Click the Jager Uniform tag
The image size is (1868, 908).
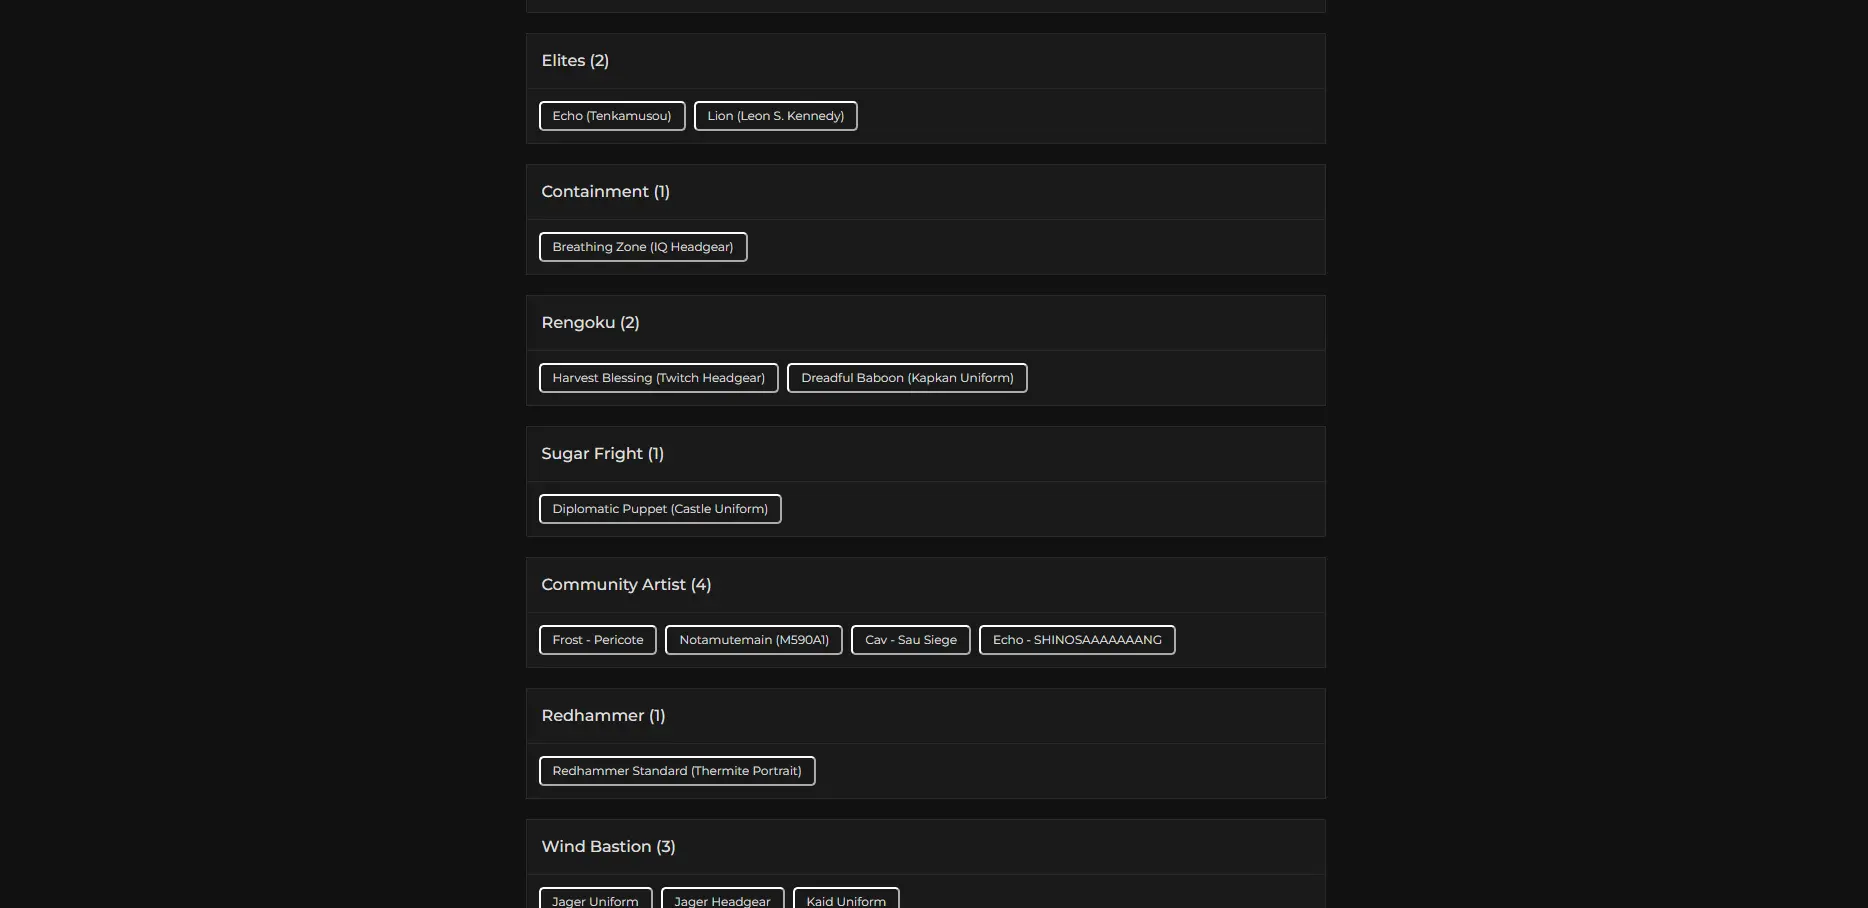point(595,900)
